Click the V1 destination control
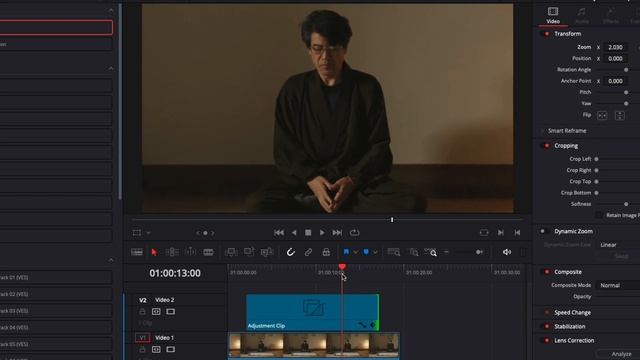 pyautogui.click(x=142, y=338)
